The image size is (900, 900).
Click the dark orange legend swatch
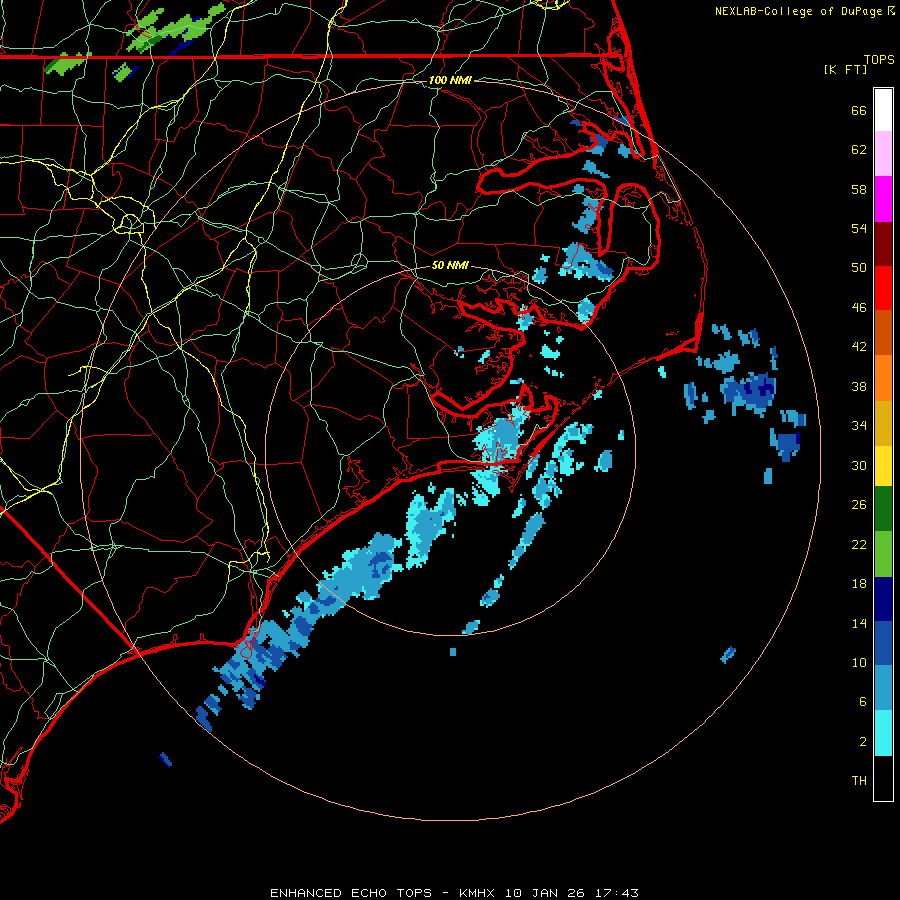(x=883, y=332)
